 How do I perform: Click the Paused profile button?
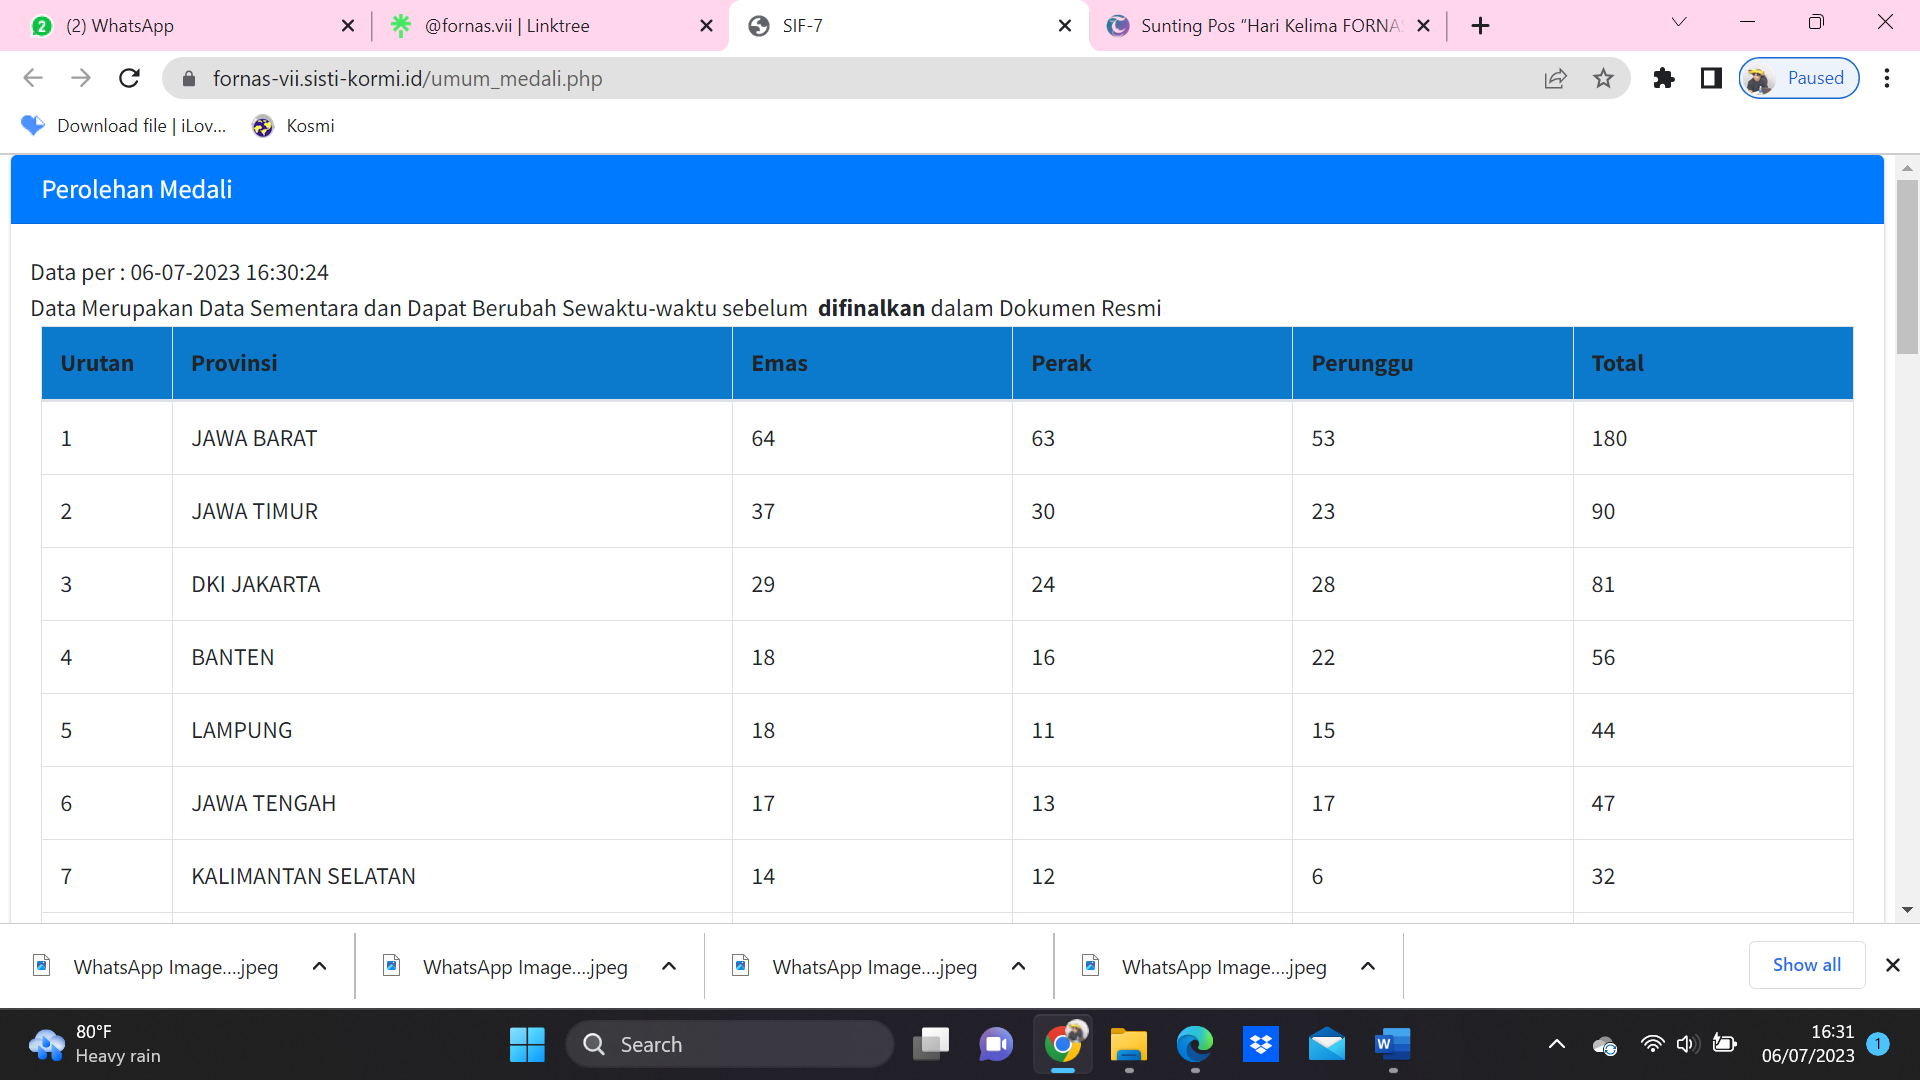coord(1798,78)
